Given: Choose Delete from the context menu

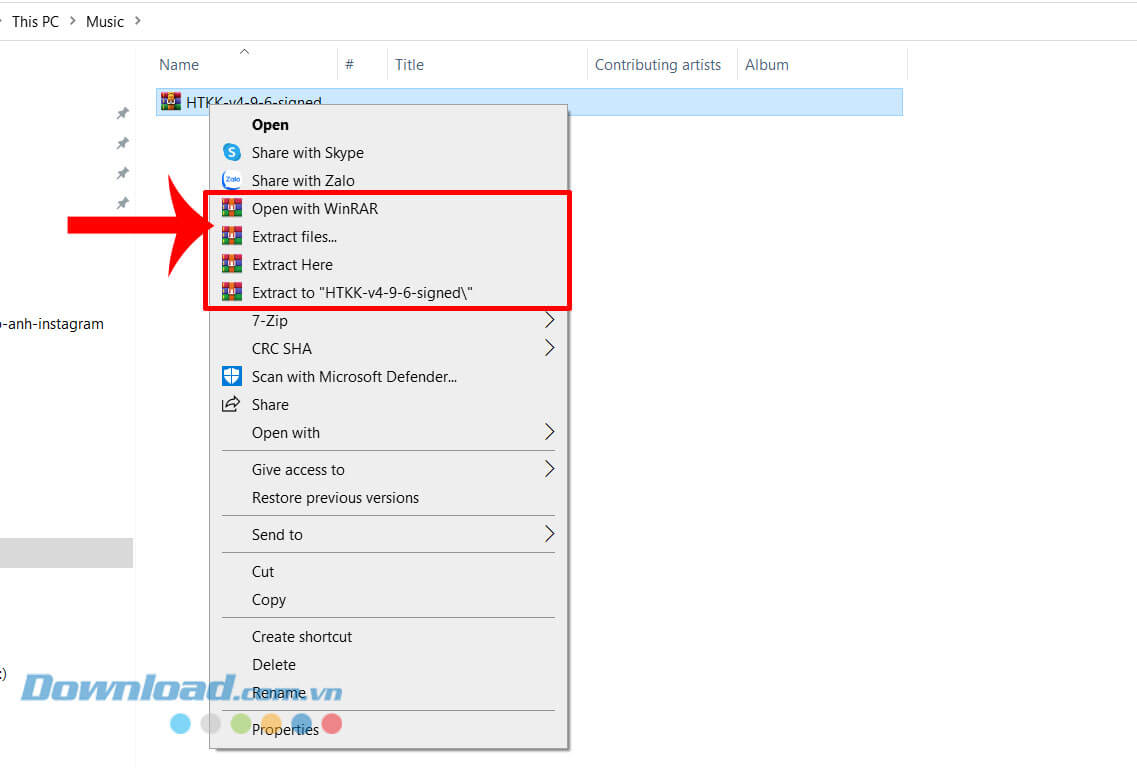Looking at the screenshot, I should click(x=274, y=665).
